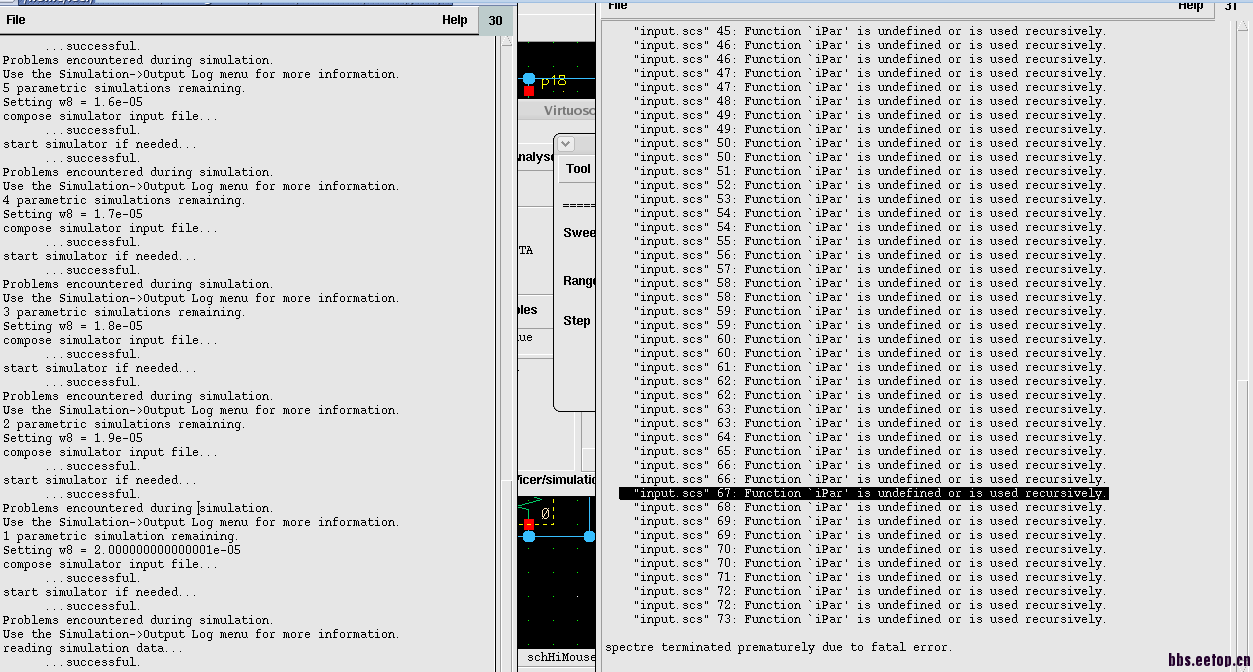The width and height of the screenshot is (1253, 672).
Task: Click error line "input.scs" 61
Action: (870, 367)
